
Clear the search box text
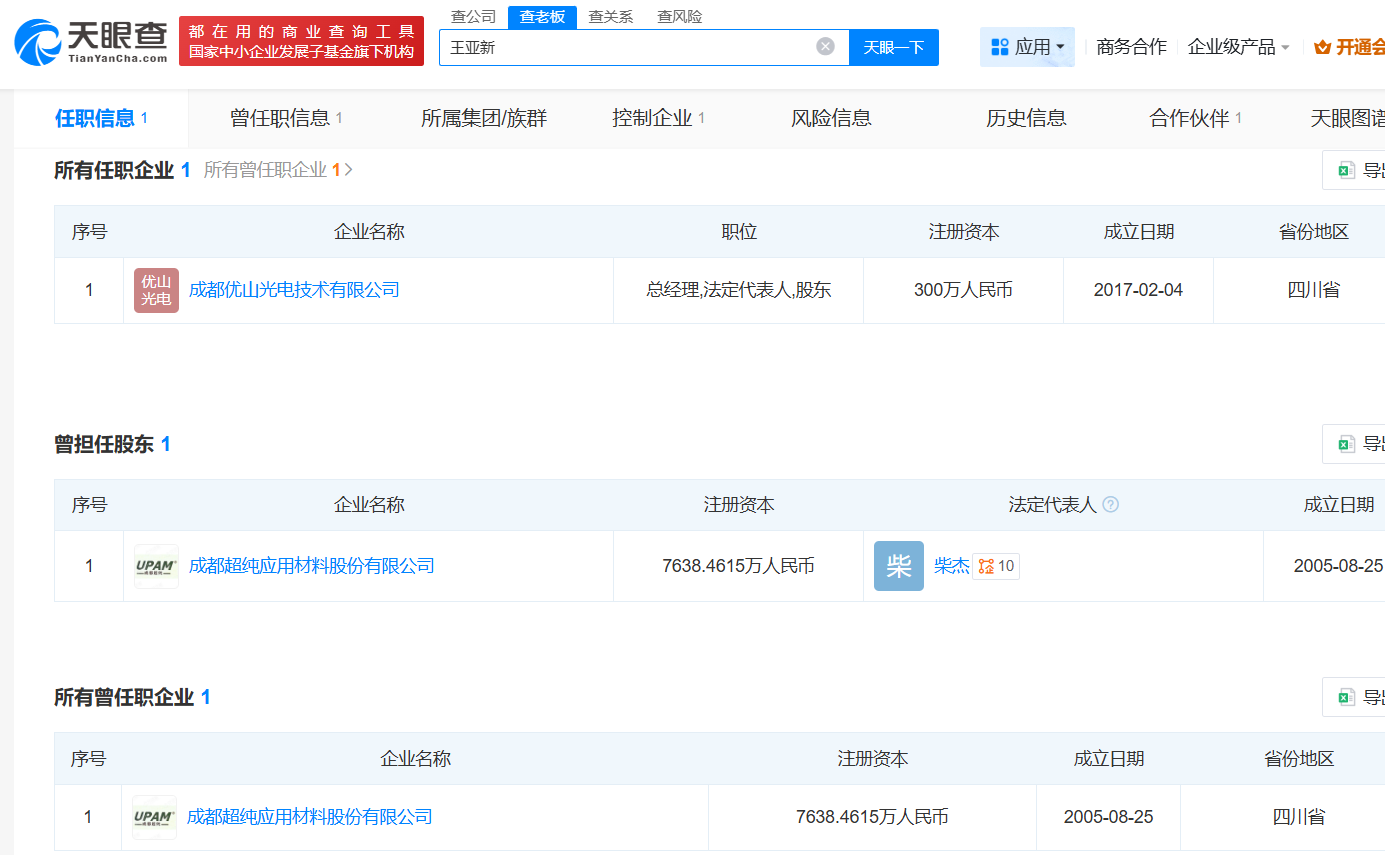click(x=825, y=47)
